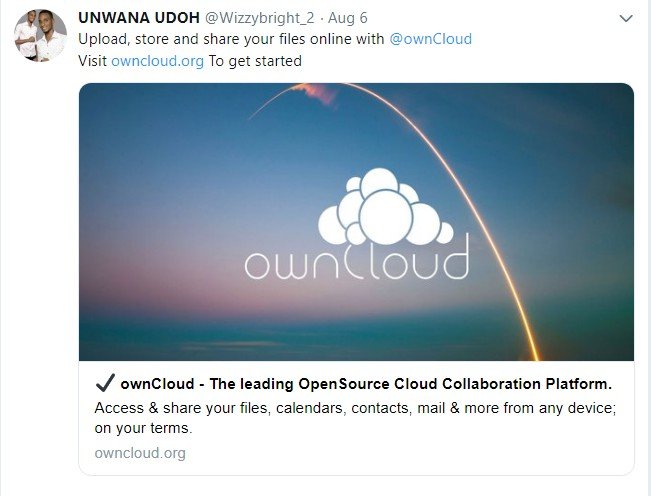Click the UNWANA UDOH profile avatar
The image size is (651, 496).
coord(40,35)
